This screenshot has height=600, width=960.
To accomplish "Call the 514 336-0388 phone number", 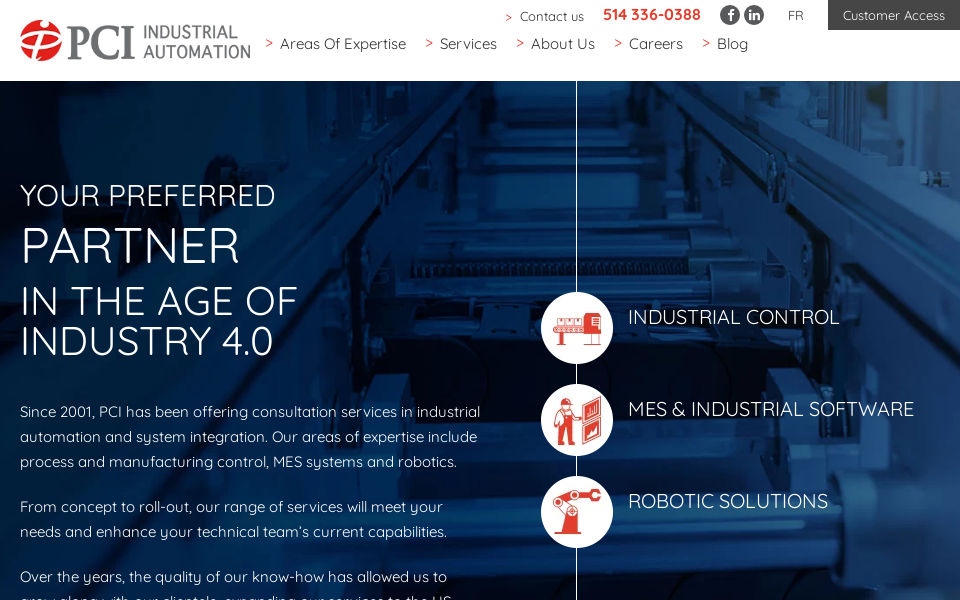I will [x=651, y=15].
